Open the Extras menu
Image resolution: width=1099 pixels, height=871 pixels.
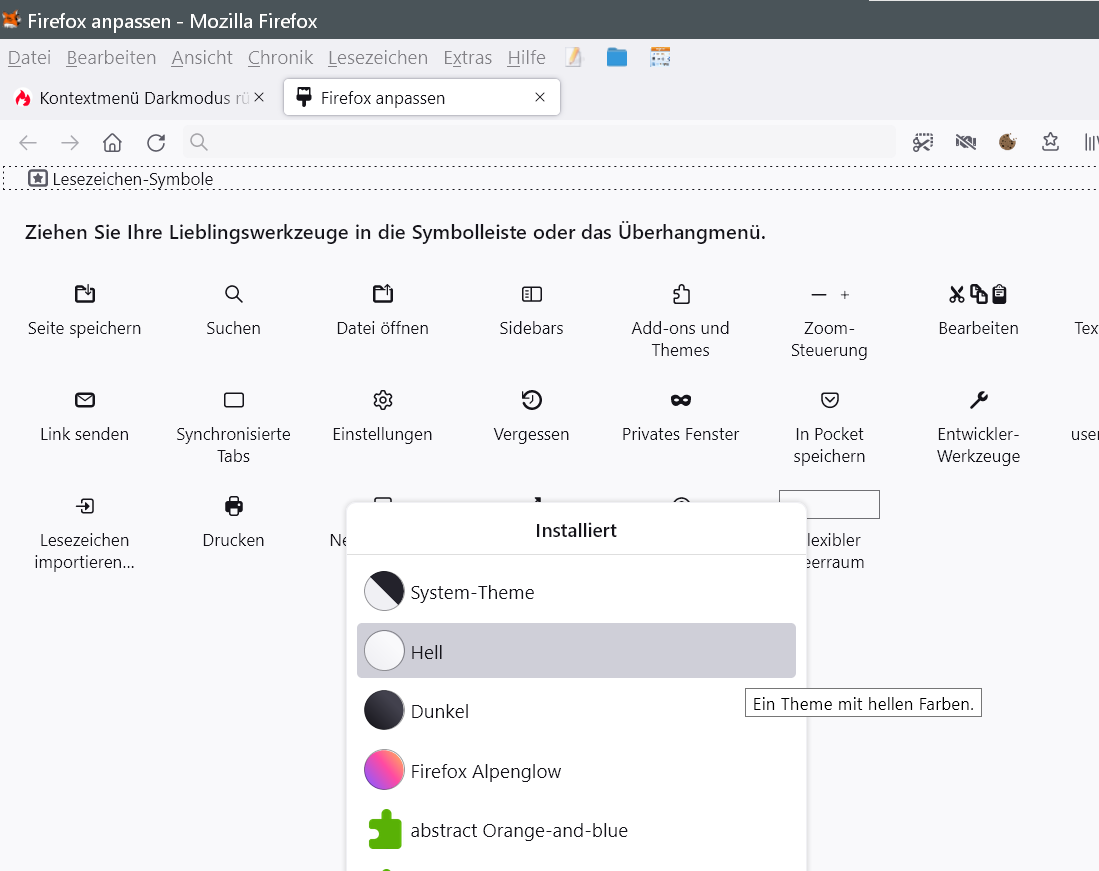coord(467,58)
